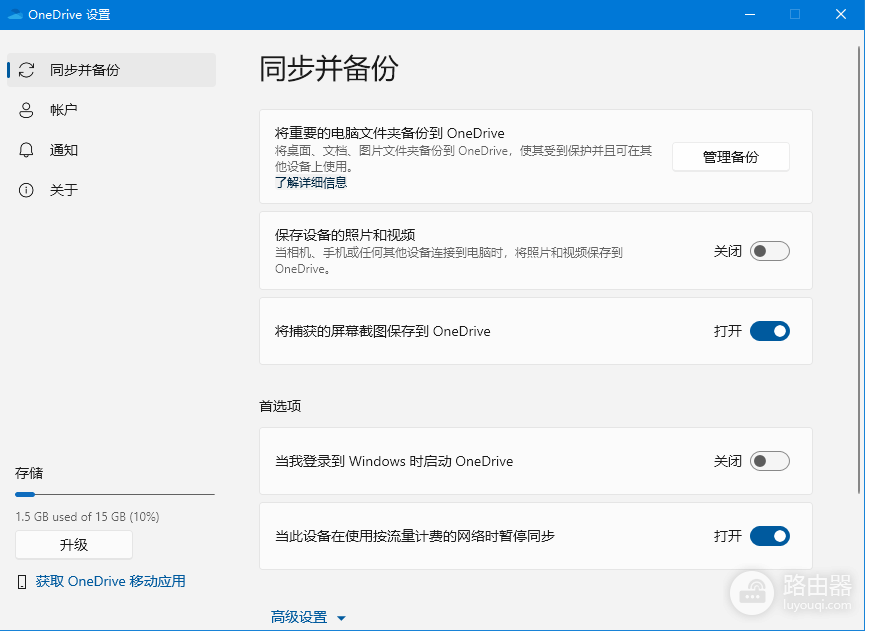870x633 pixels.
Task: Click 将重要的电脑文件夹备份到 OneDrive heading
Action: pos(390,133)
